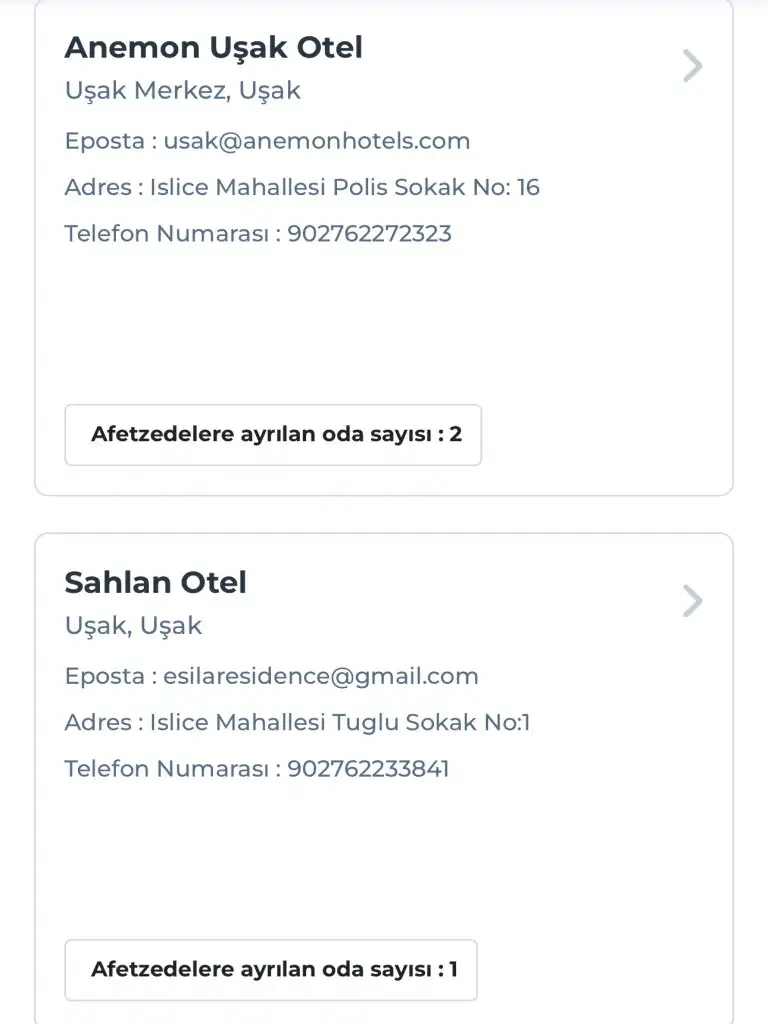768x1024 pixels.
Task: Select the Anemon Uşak Otel title
Action: point(213,47)
